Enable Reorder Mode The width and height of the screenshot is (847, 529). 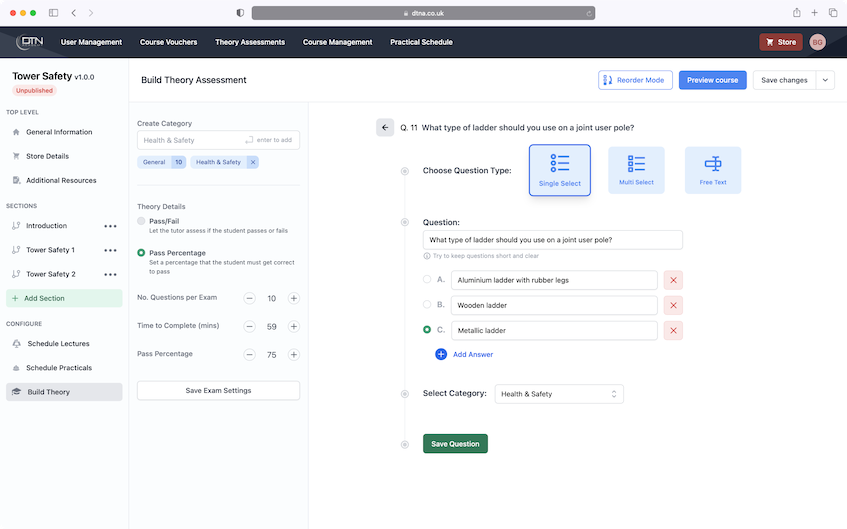pos(635,80)
